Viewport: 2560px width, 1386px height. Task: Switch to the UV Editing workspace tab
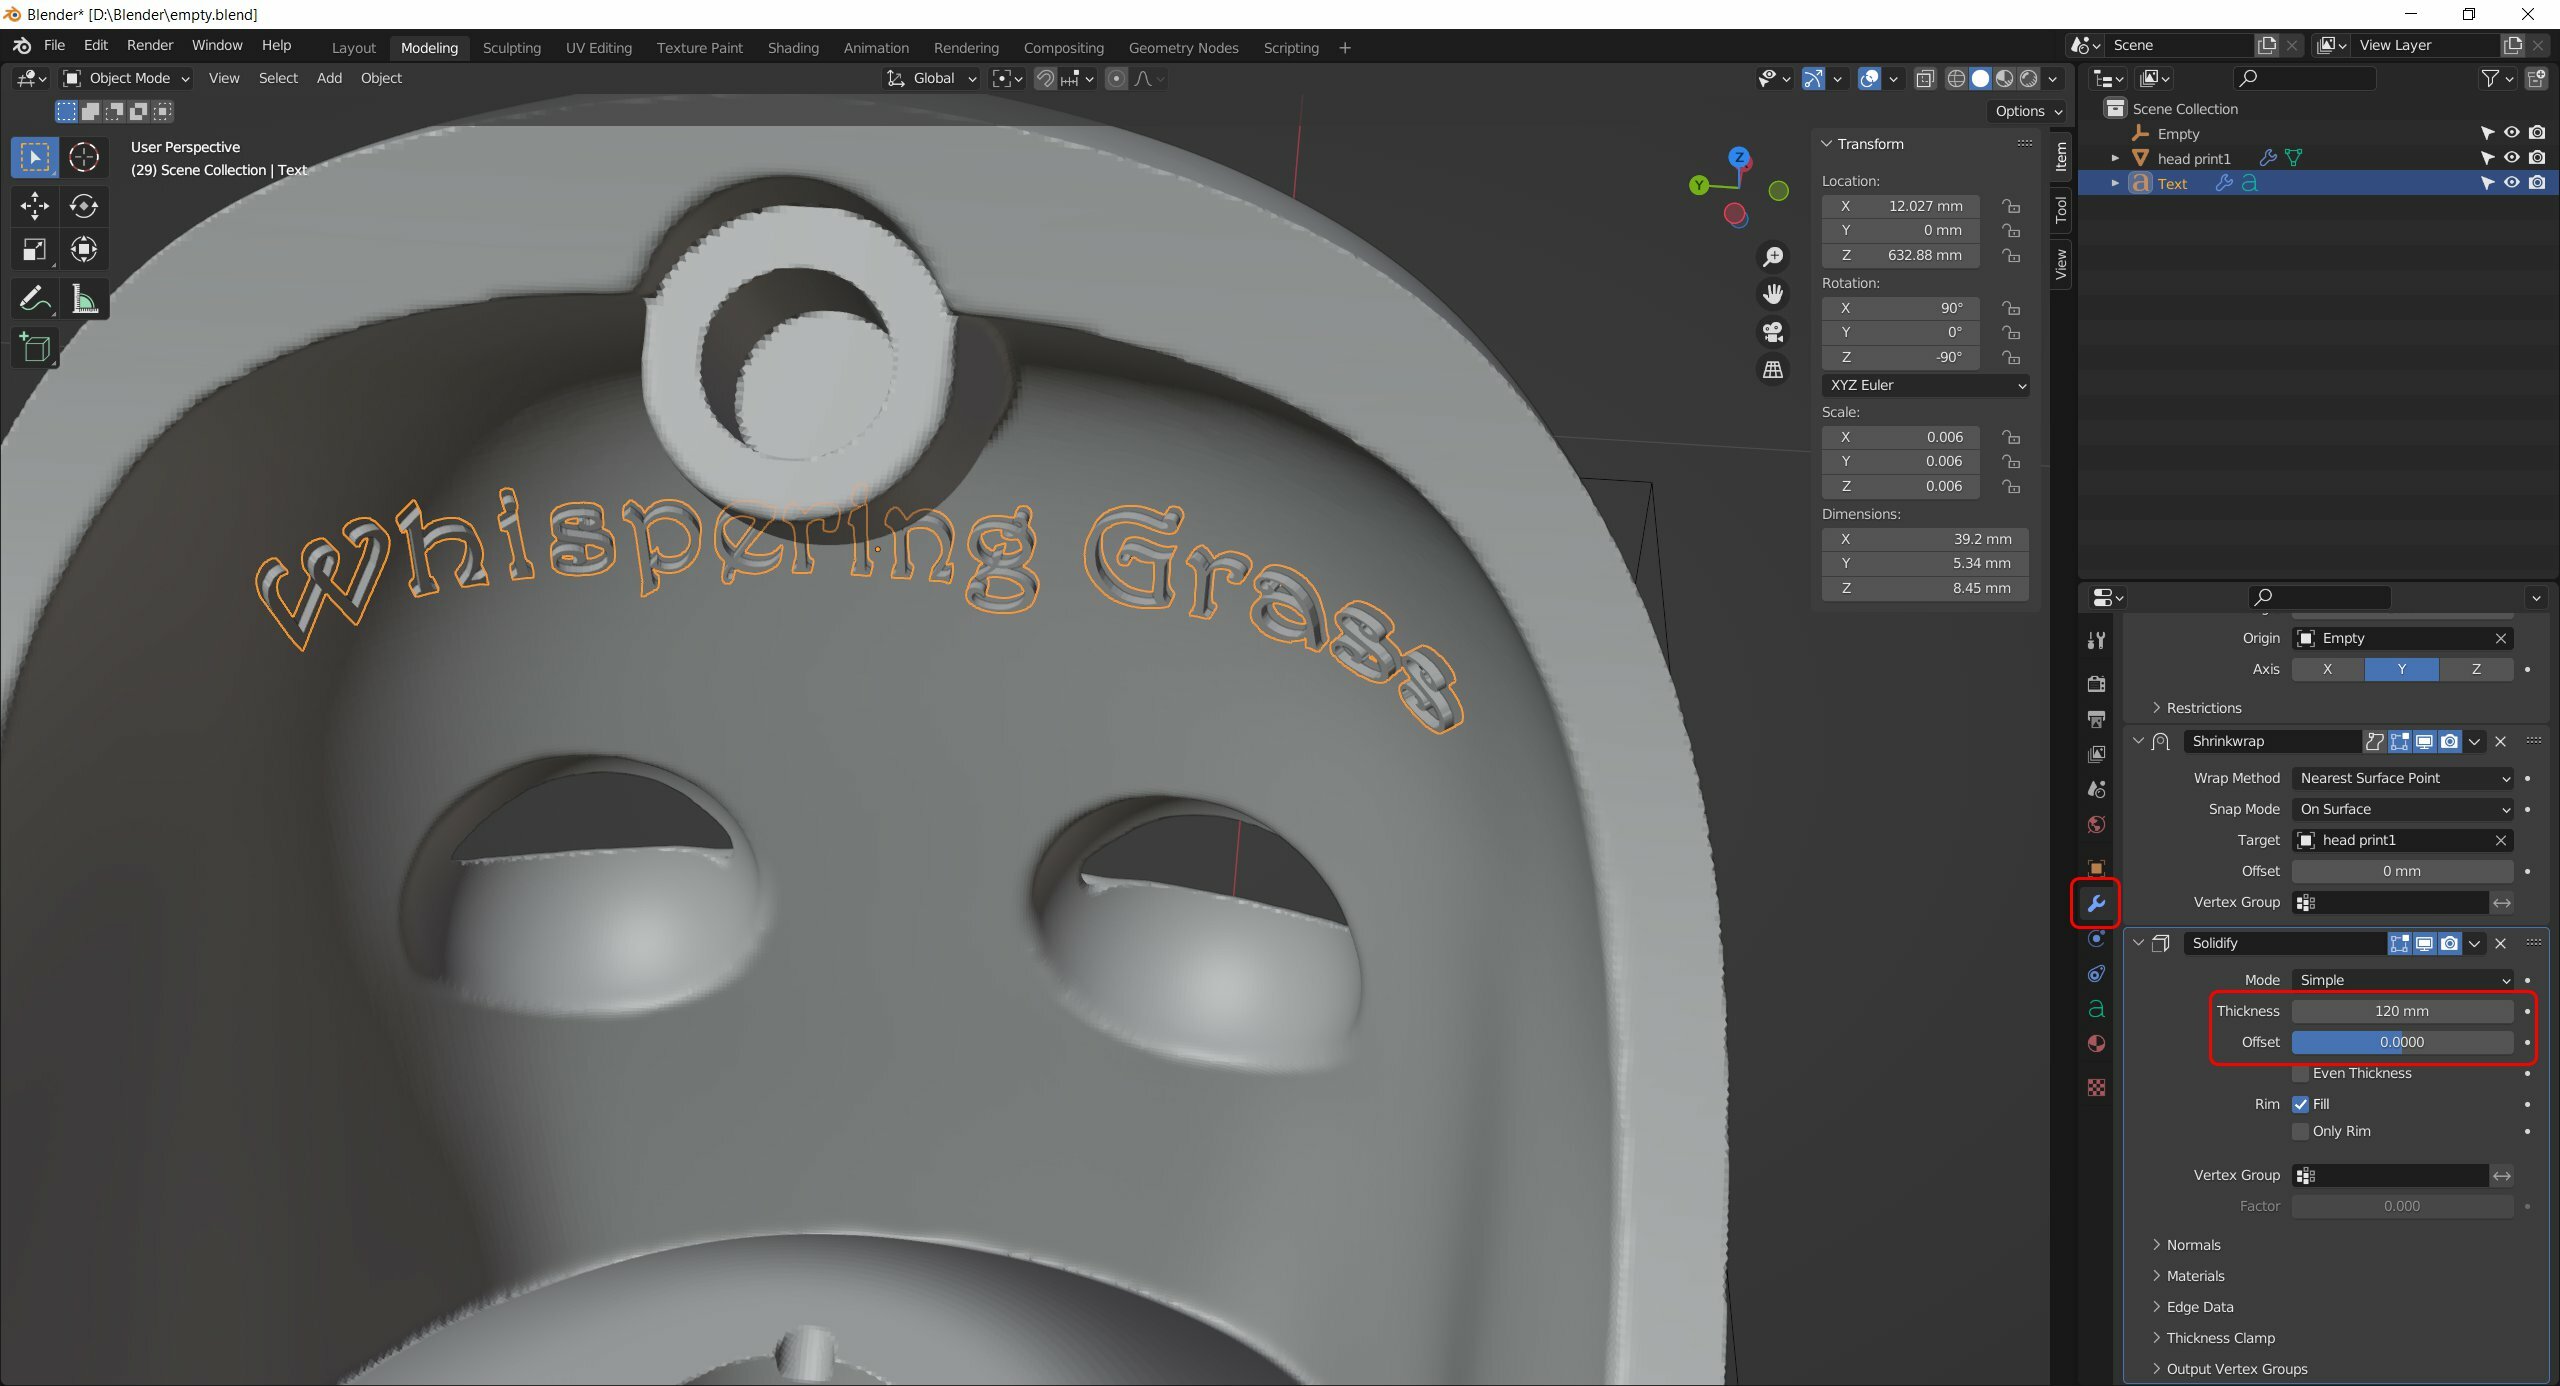point(599,48)
